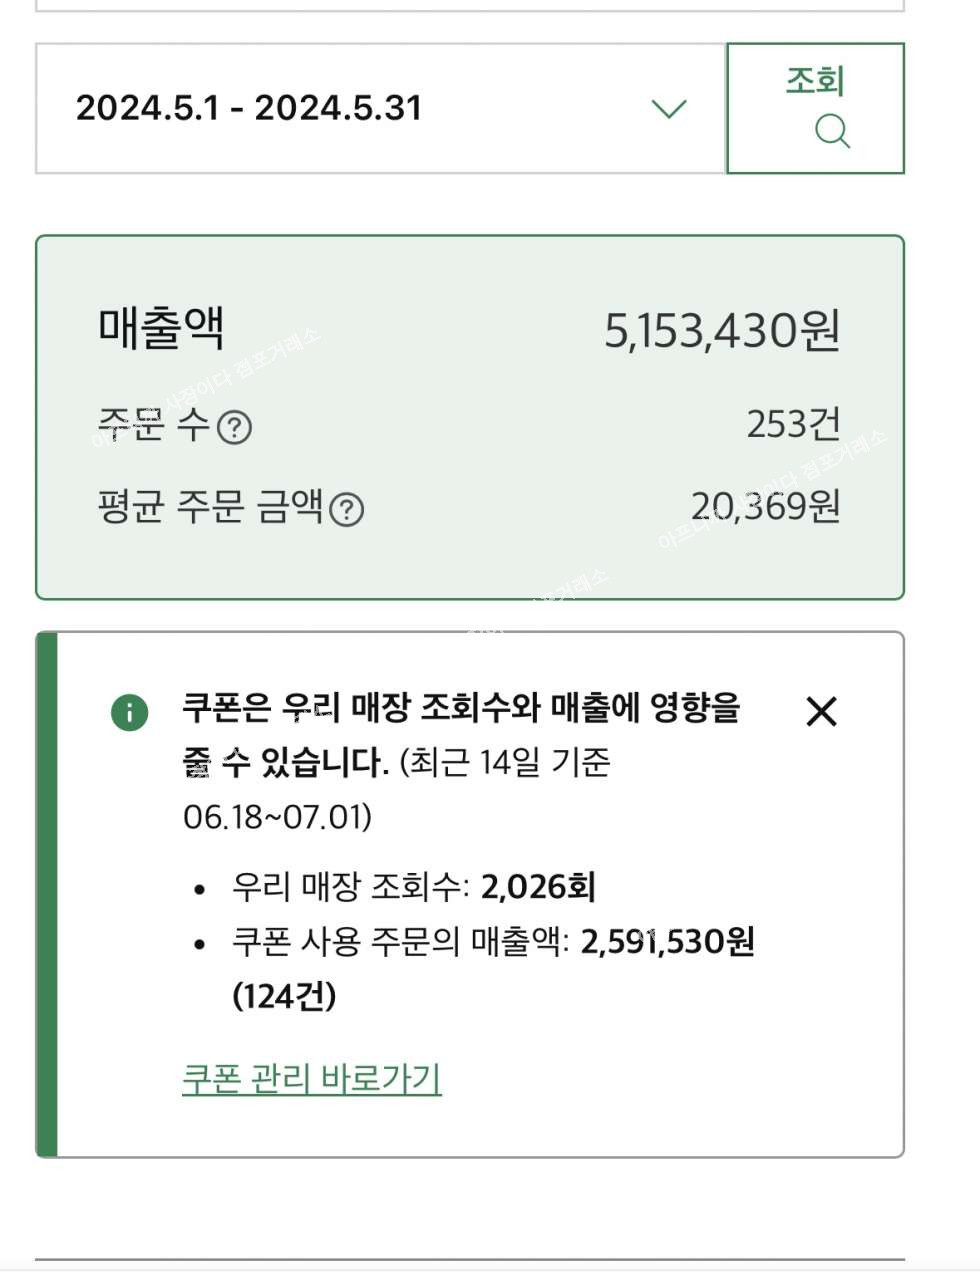Select the 20,369원 average order value
The height and width of the screenshot is (1275, 980).
pos(765,507)
